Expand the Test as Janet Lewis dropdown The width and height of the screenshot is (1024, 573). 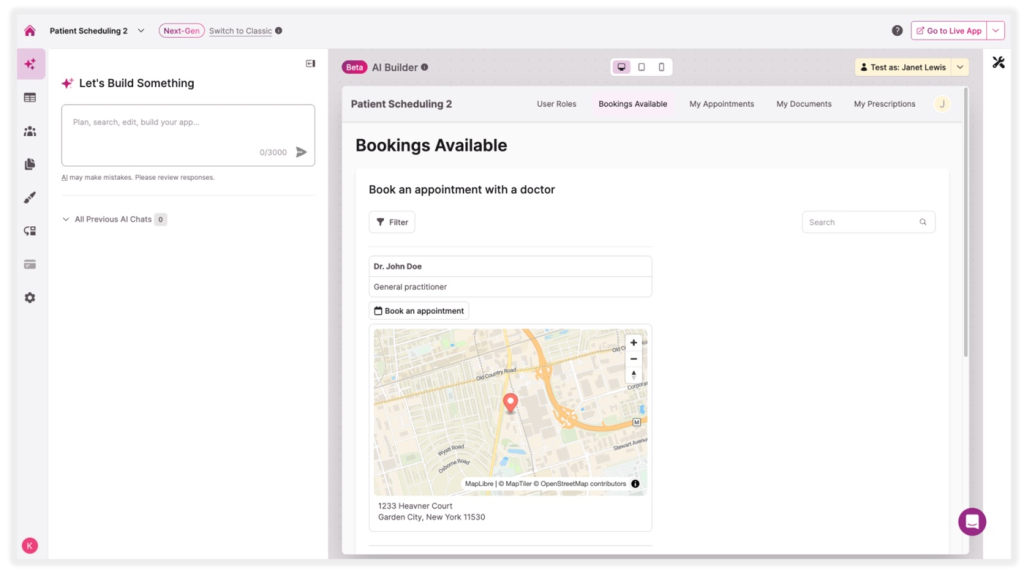point(960,67)
